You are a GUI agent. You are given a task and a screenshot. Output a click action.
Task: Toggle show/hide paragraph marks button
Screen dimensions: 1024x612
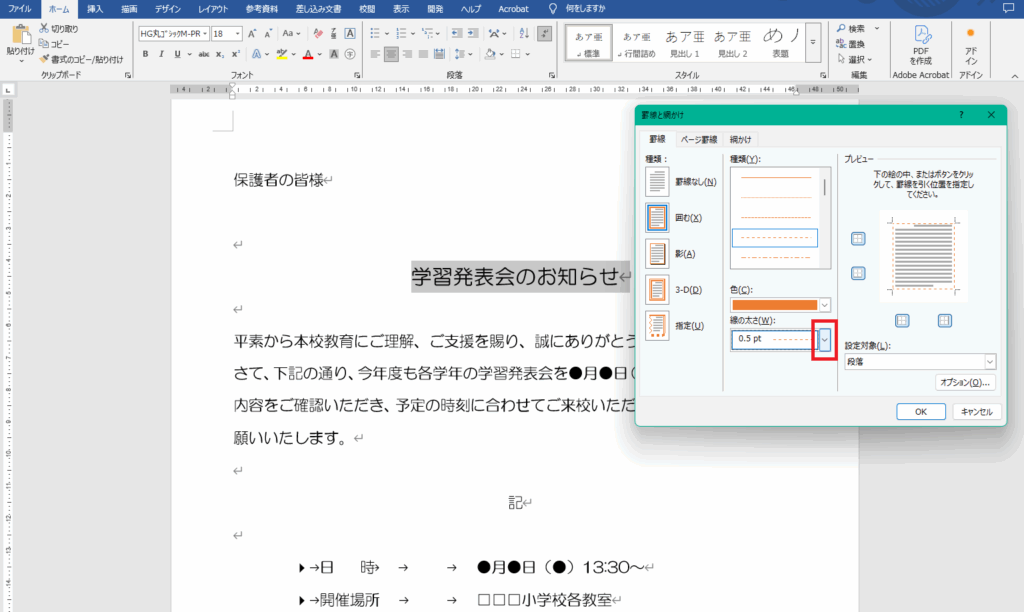[x=545, y=33]
